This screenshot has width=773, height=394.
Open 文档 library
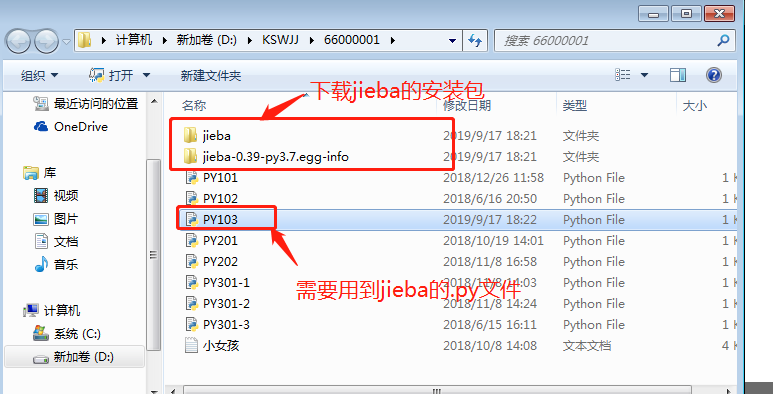pyautogui.click(x=55, y=242)
